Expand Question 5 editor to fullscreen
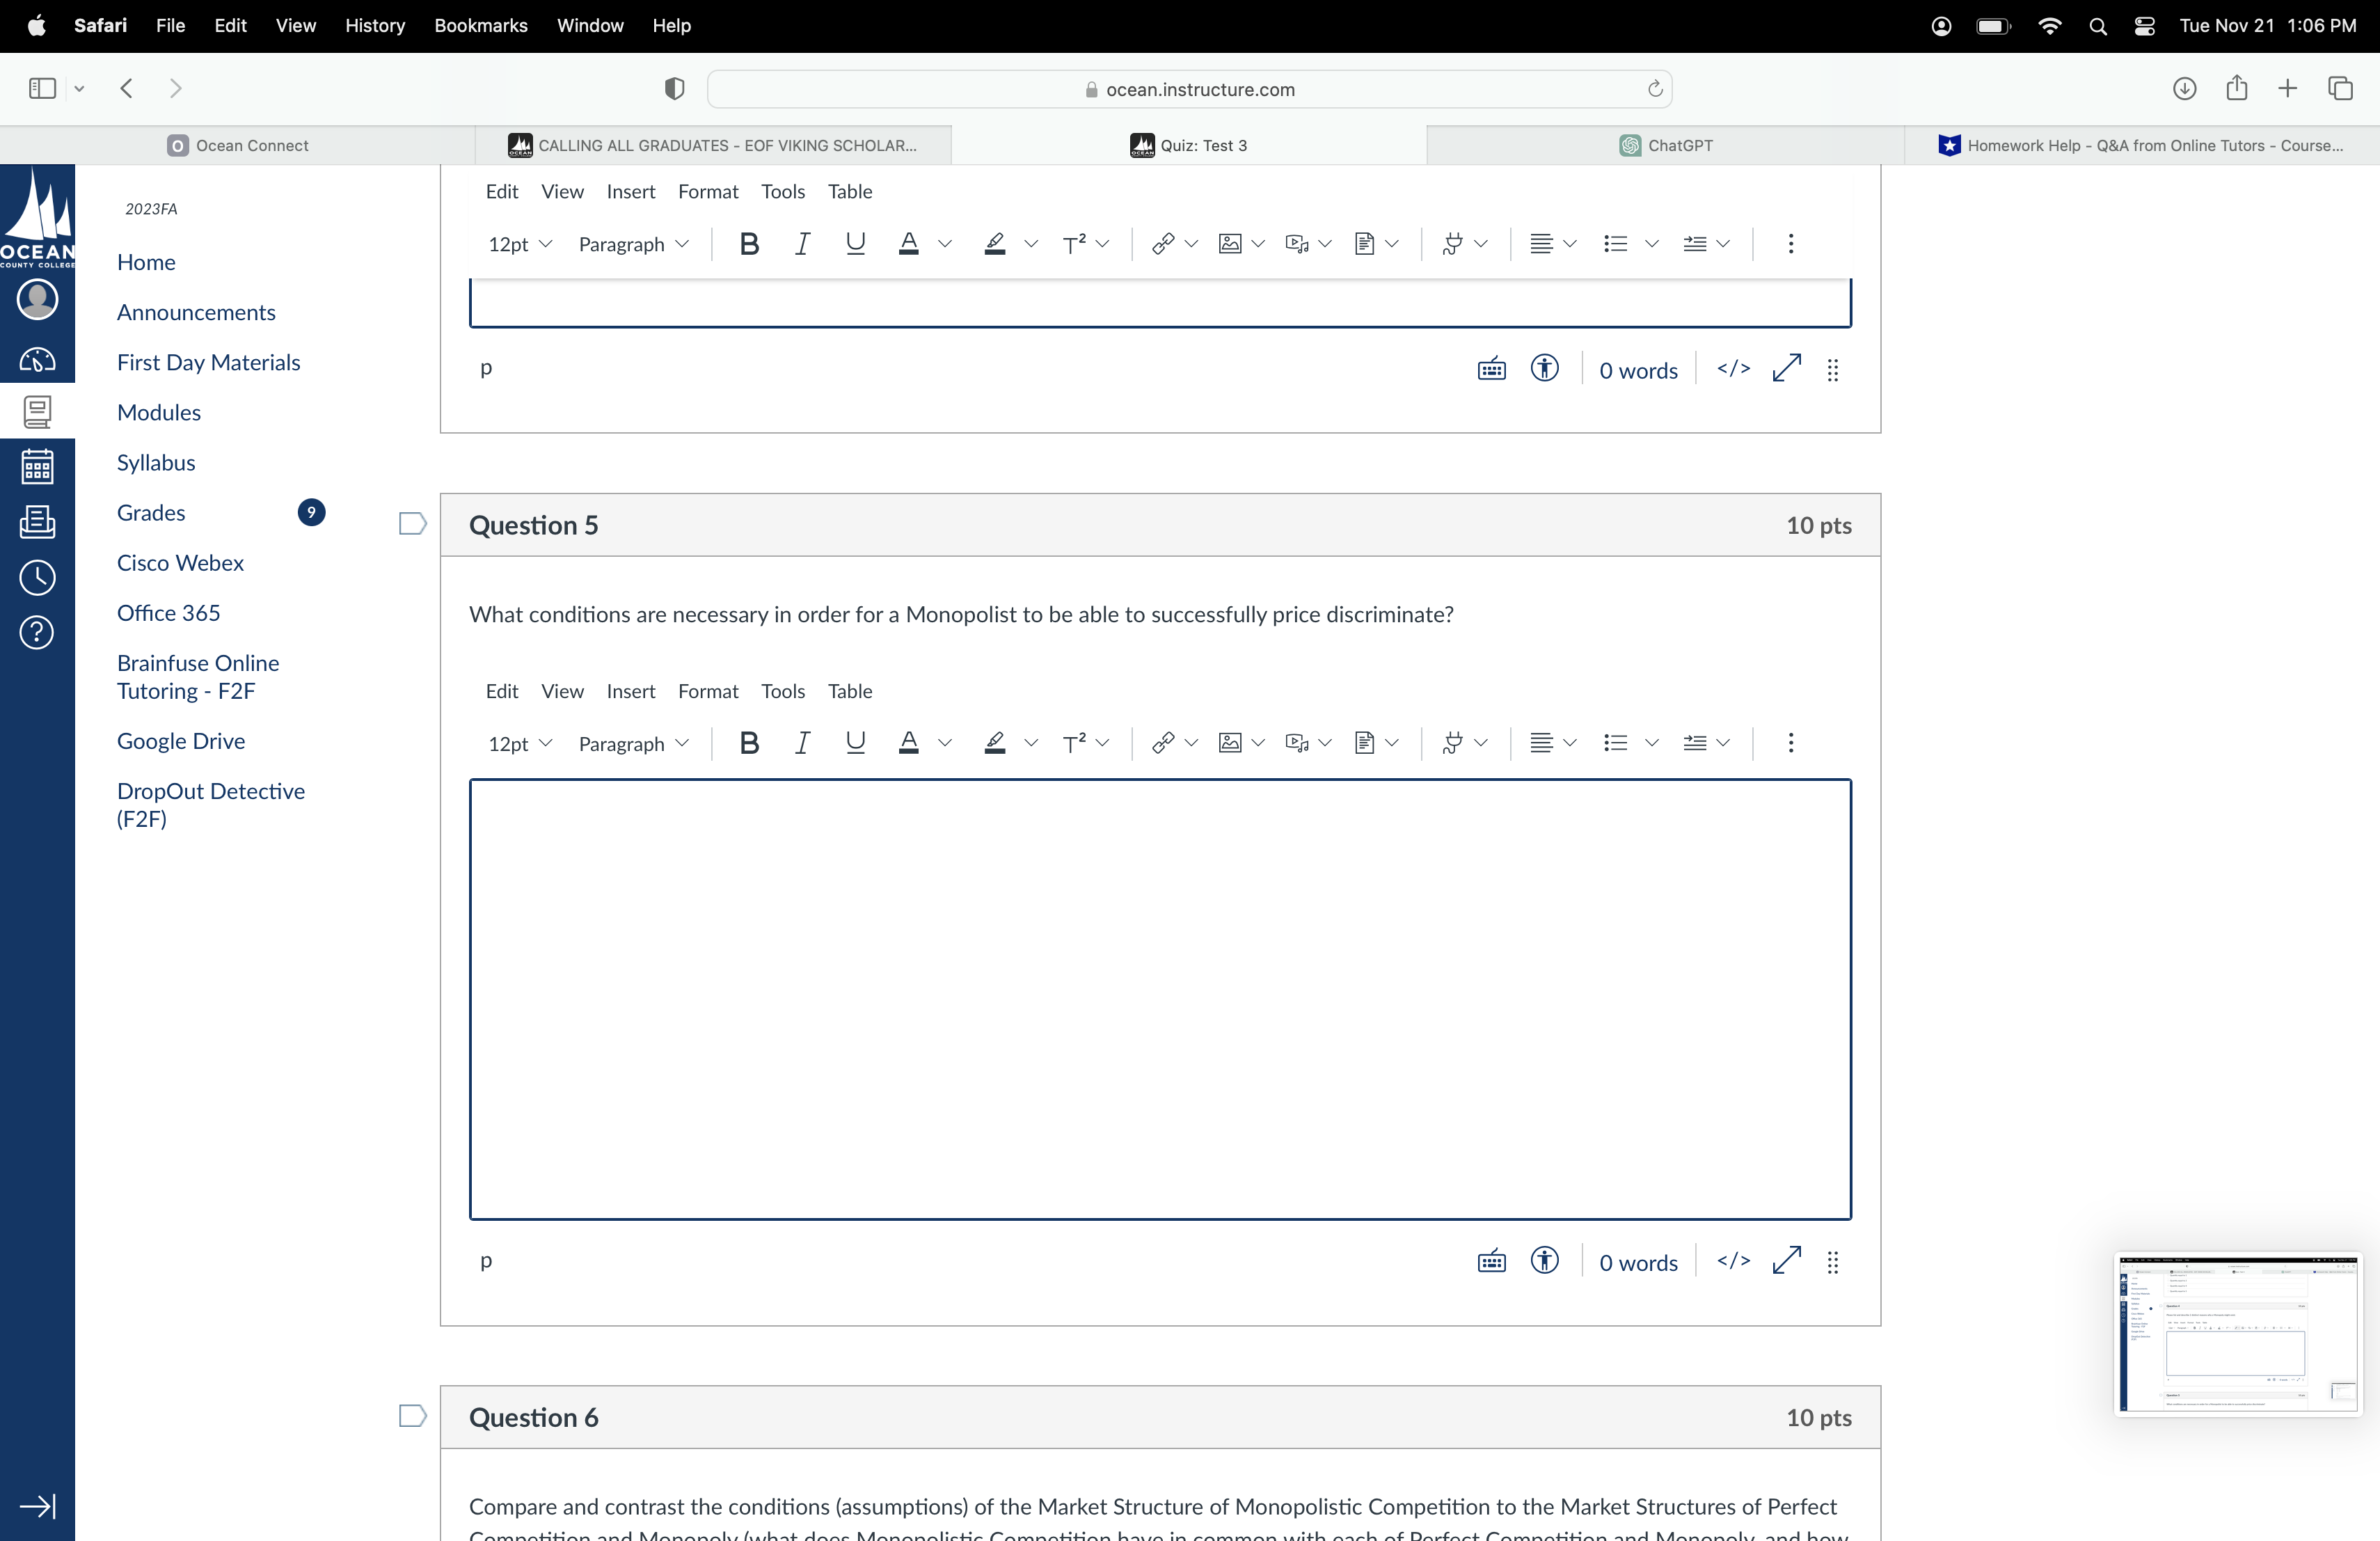The width and height of the screenshot is (2380, 1541). click(1786, 1261)
